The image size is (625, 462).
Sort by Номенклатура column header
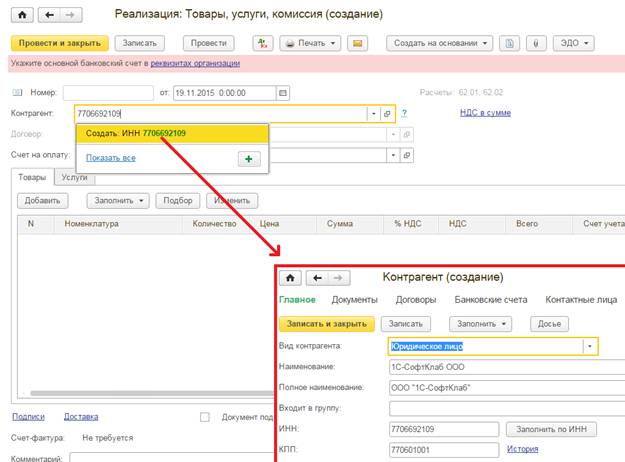[118, 224]
